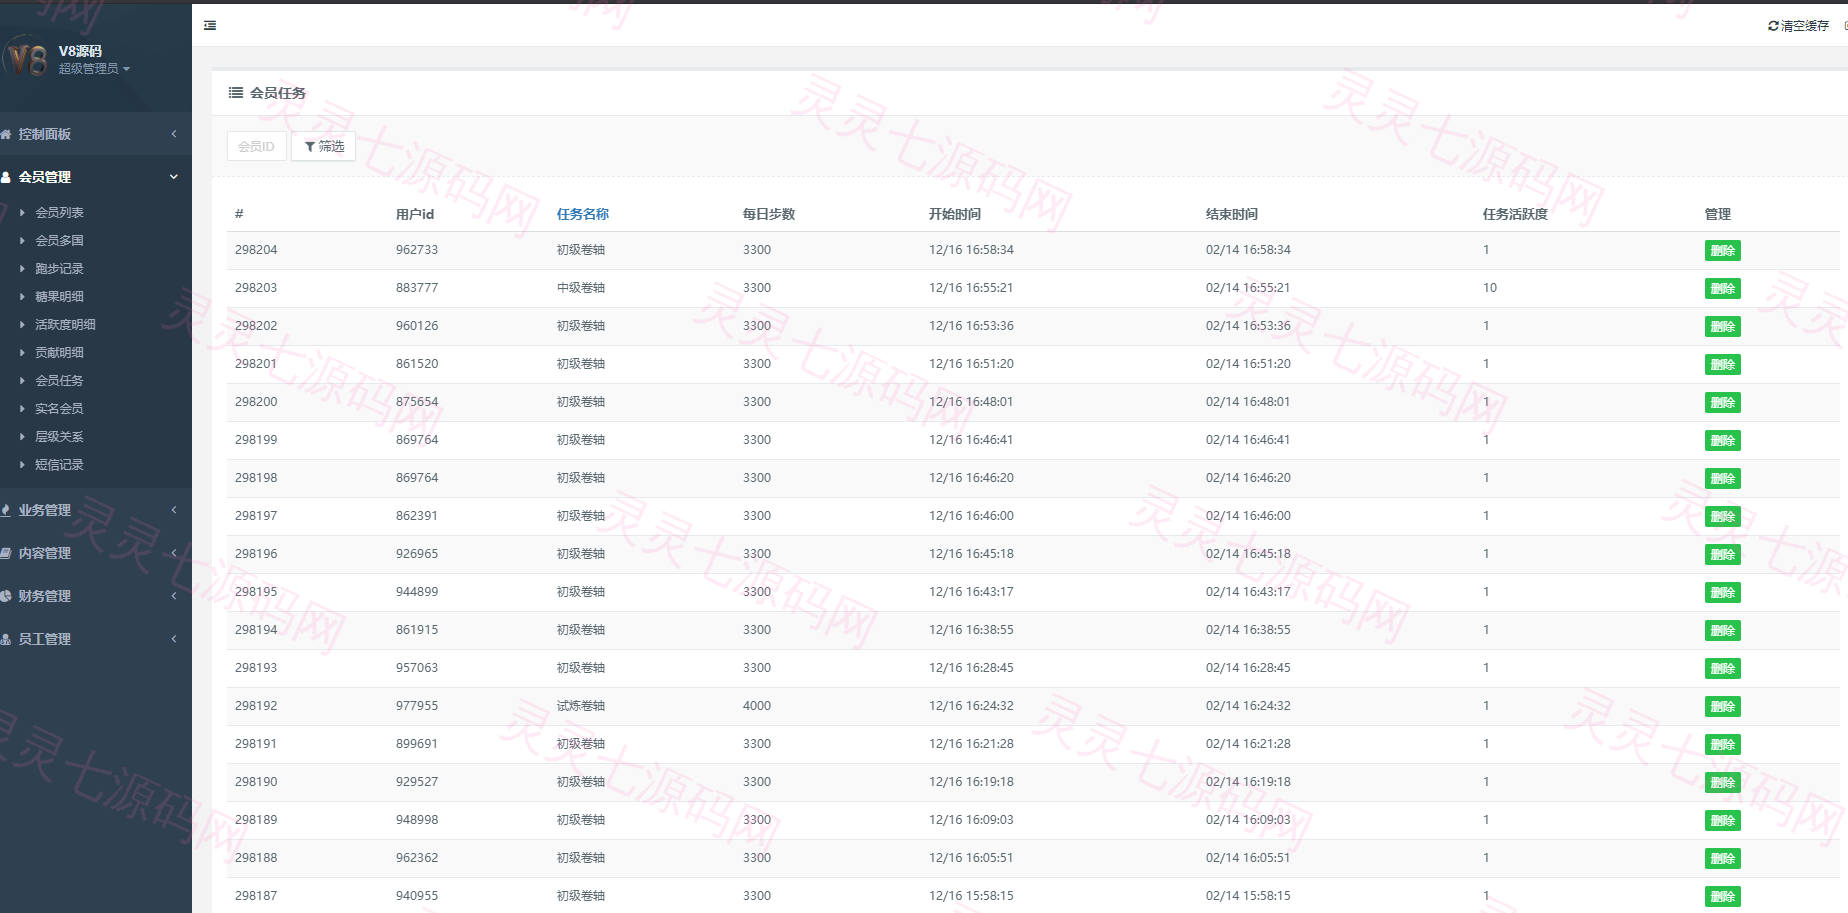Expand the 业务管理 sidebar section
Image resolution: width=1848 pixels, height=913 pixels.
(x=96, y=510)
